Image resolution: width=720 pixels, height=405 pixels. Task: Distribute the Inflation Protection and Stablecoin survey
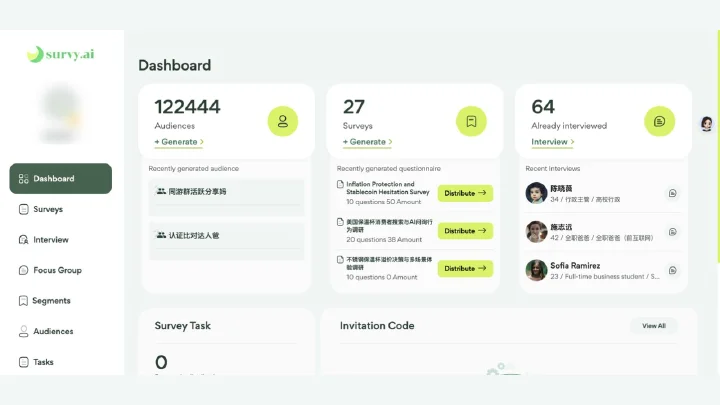(x=465, y=193)
